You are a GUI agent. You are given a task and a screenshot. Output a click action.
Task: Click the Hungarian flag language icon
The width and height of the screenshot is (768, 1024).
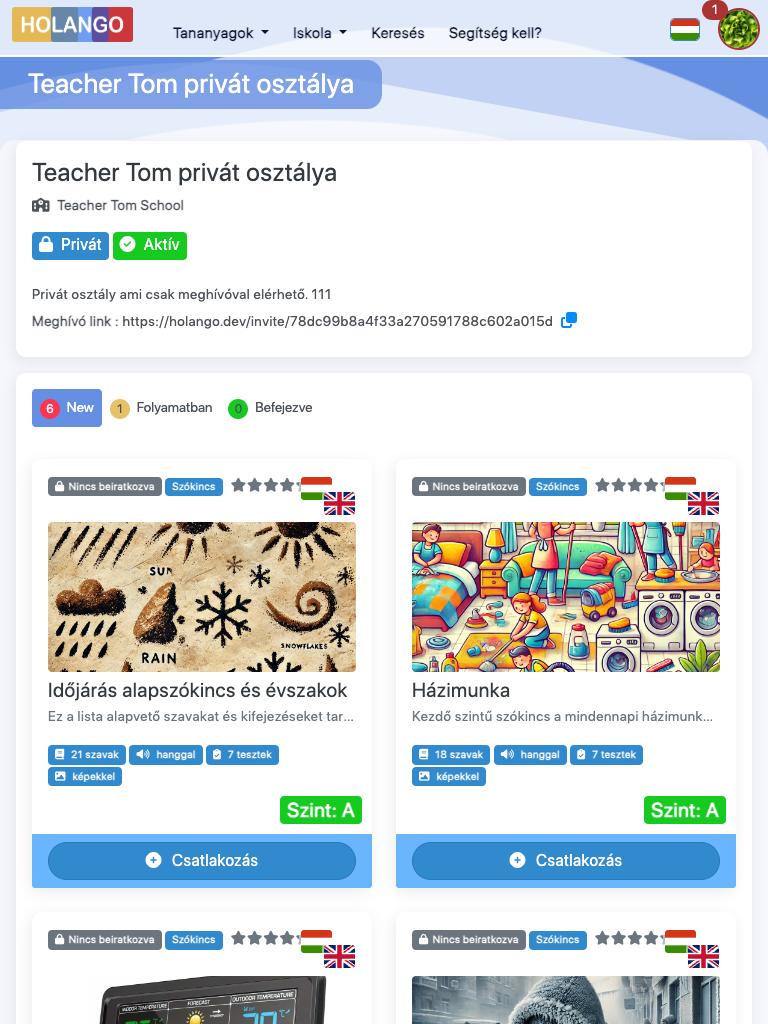pos(684,29)
